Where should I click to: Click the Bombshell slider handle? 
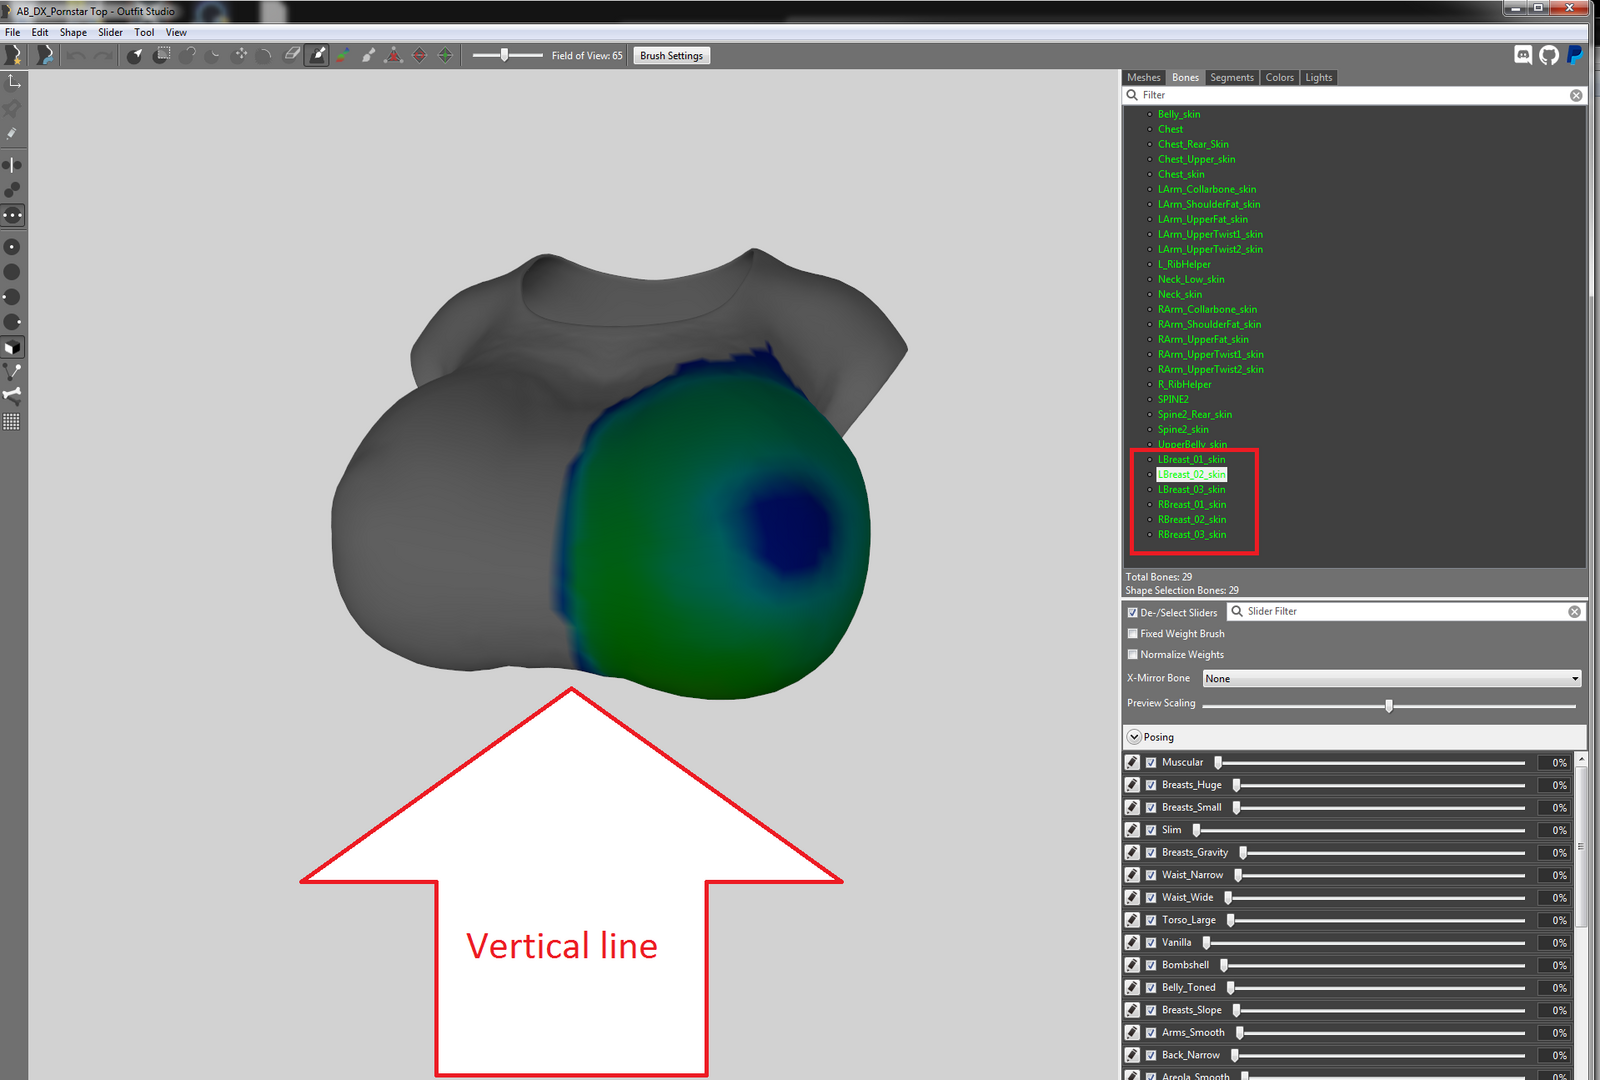click(x=1224, y=965)
